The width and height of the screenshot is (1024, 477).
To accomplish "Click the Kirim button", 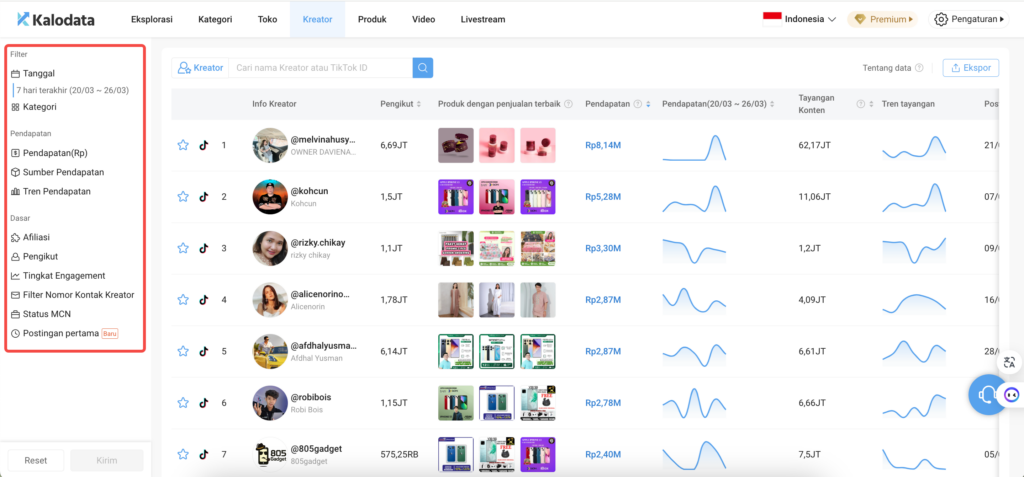I will 106,460.
